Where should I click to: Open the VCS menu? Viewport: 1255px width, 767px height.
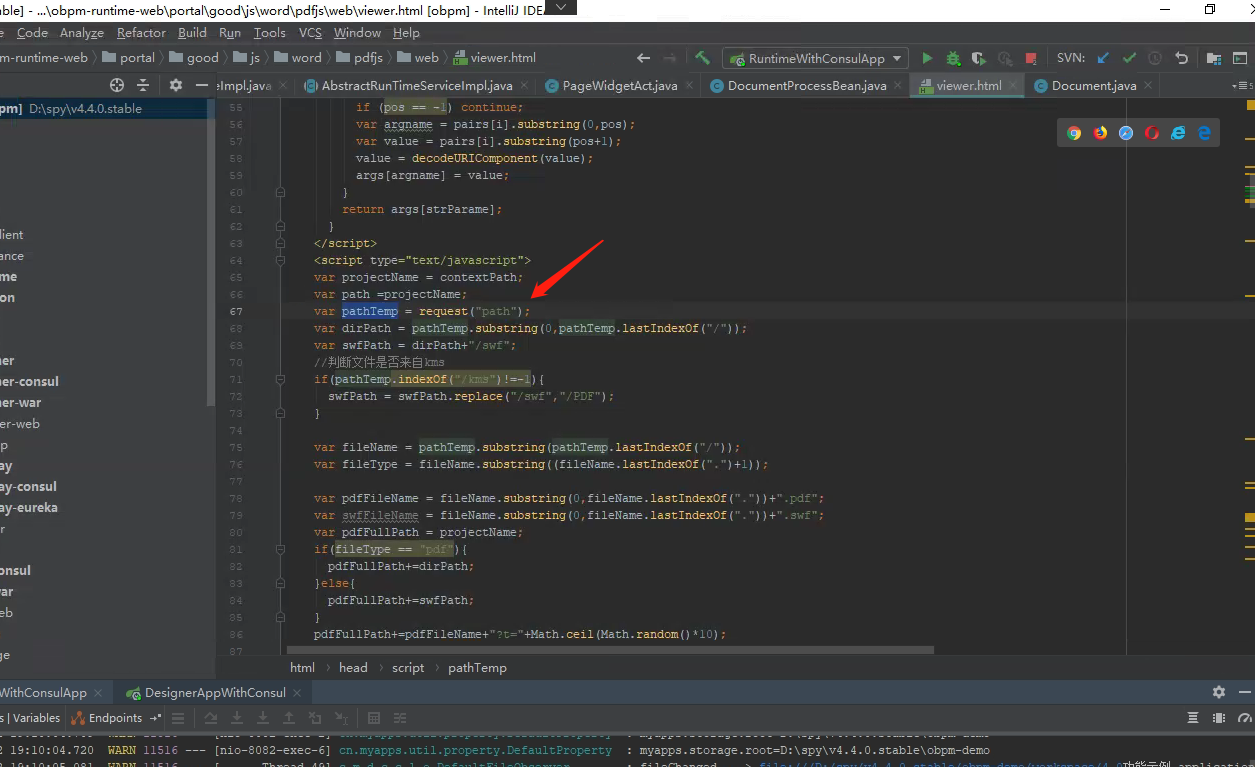[310, 33]
